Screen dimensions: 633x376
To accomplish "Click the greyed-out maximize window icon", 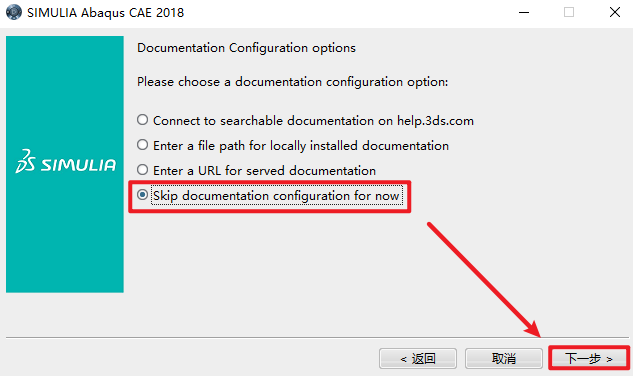I will click(569, 12).
